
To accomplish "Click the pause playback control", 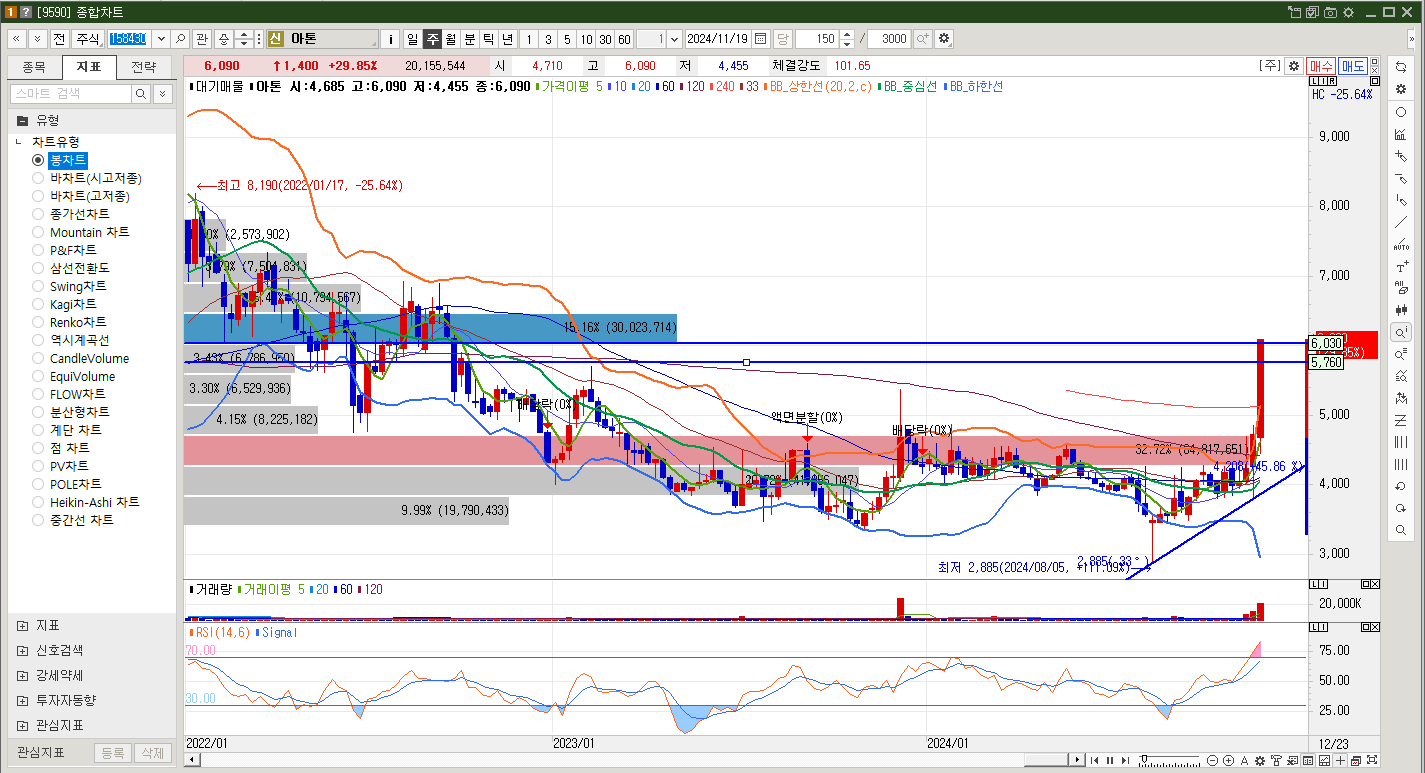I will click(x=1109, y=760).
